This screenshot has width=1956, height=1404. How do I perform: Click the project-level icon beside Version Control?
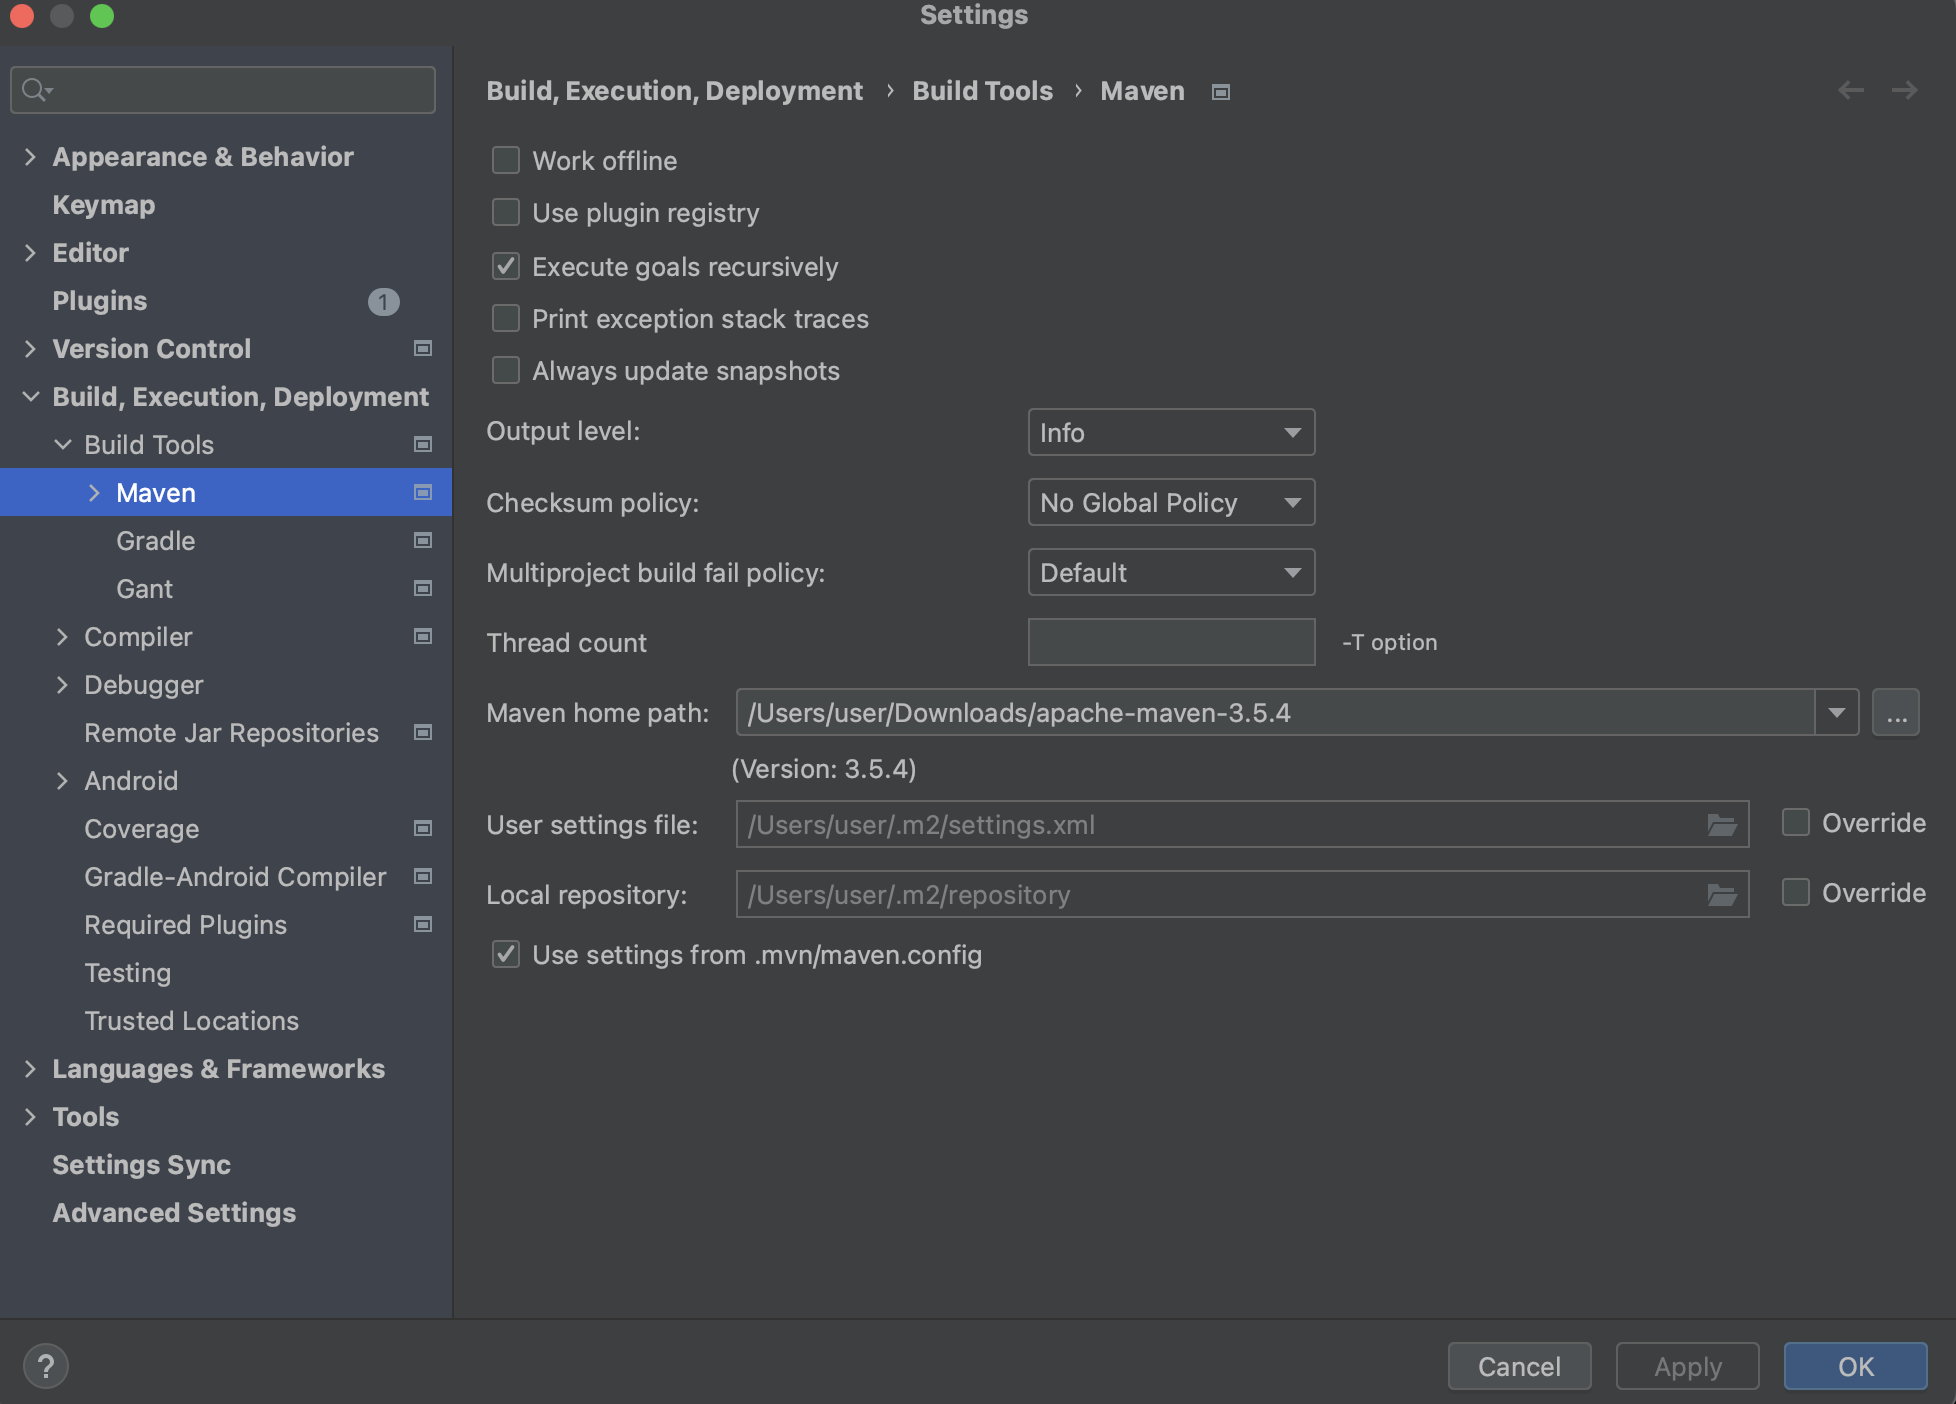(x=423, y=349)
